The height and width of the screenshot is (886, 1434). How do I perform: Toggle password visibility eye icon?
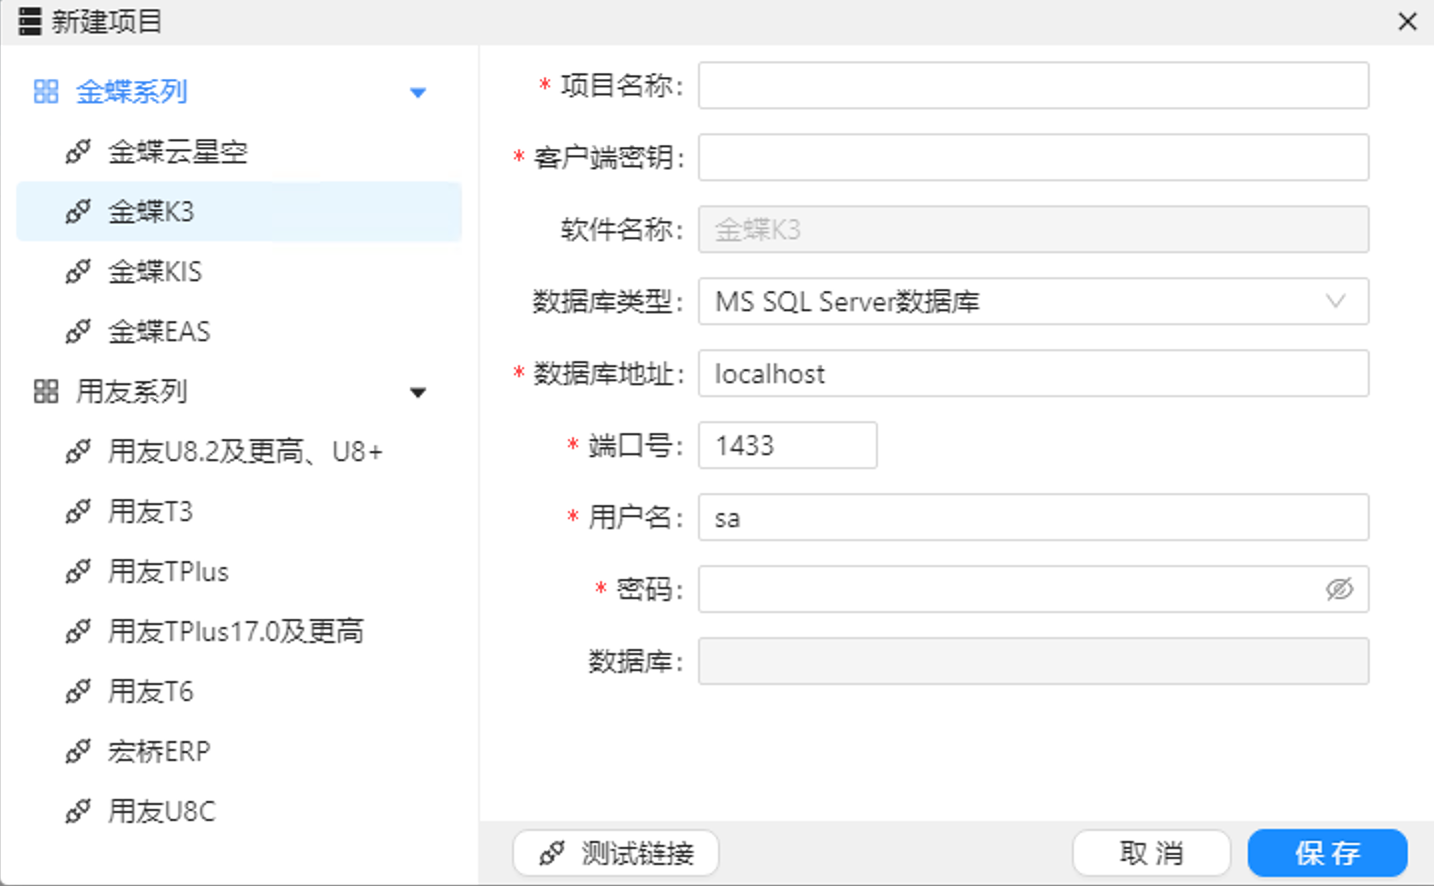pos(1339,589)
